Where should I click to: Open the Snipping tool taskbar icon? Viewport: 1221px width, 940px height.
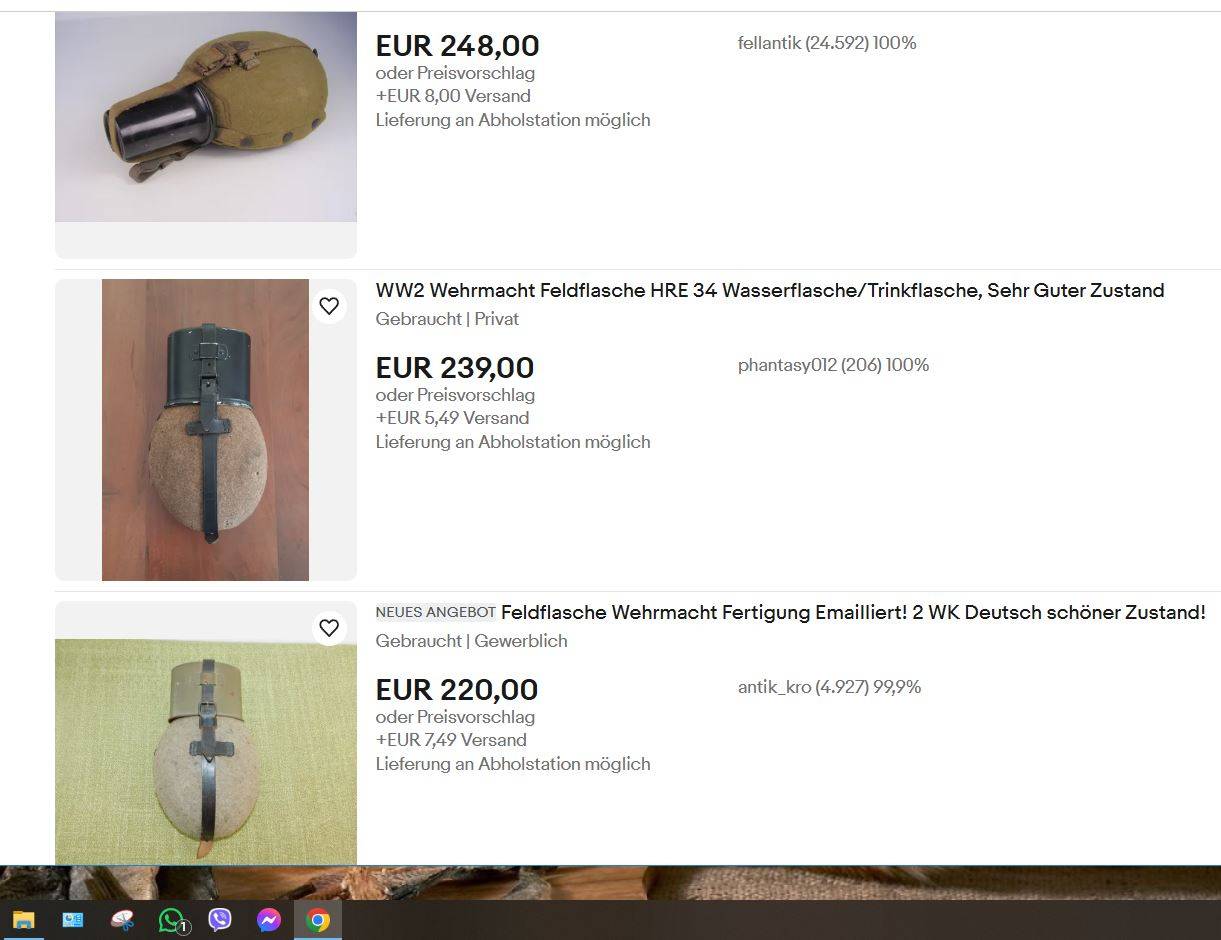point(122,920)
